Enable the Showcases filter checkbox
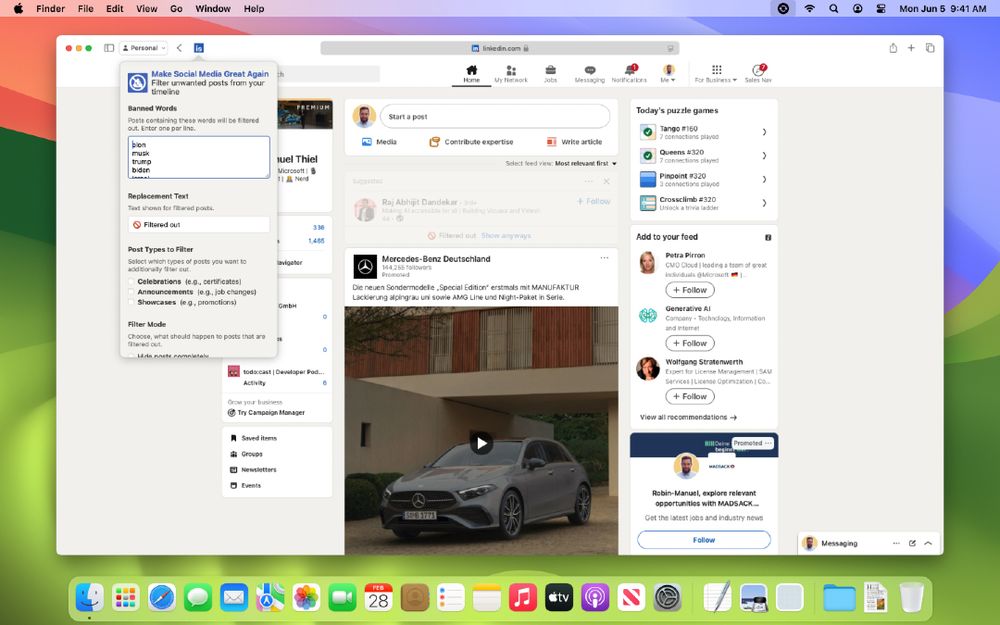 (x=131, y=302)
